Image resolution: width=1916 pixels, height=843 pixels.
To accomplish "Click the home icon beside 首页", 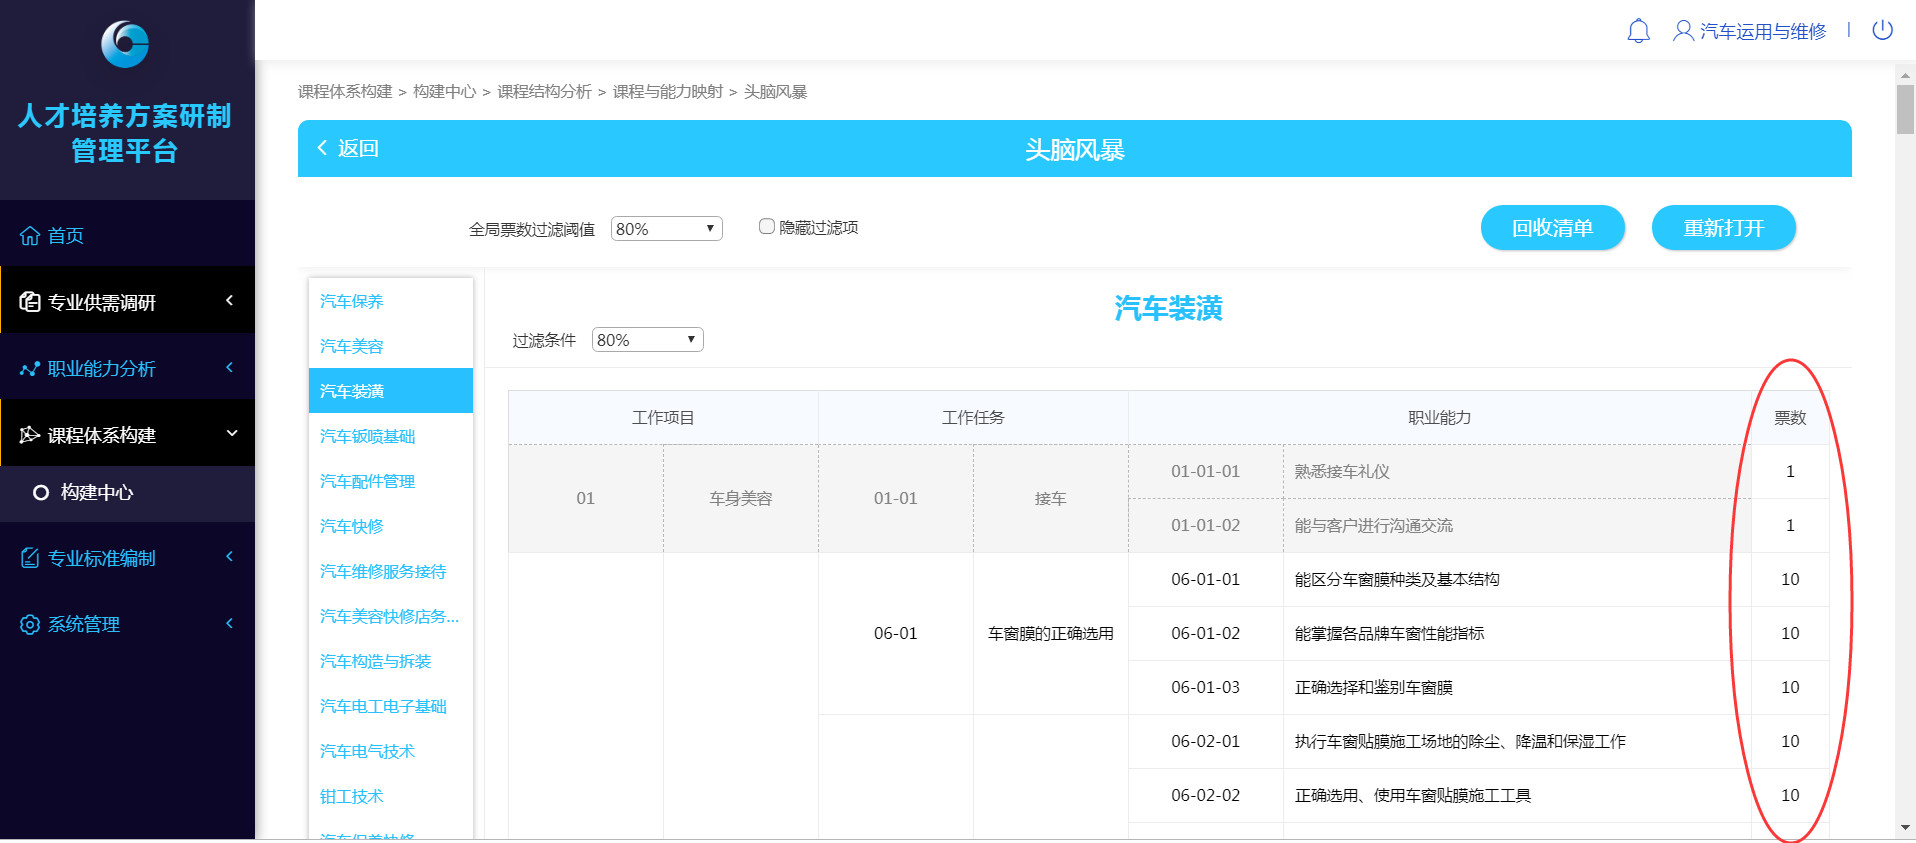I will click(x=30, y=236).
